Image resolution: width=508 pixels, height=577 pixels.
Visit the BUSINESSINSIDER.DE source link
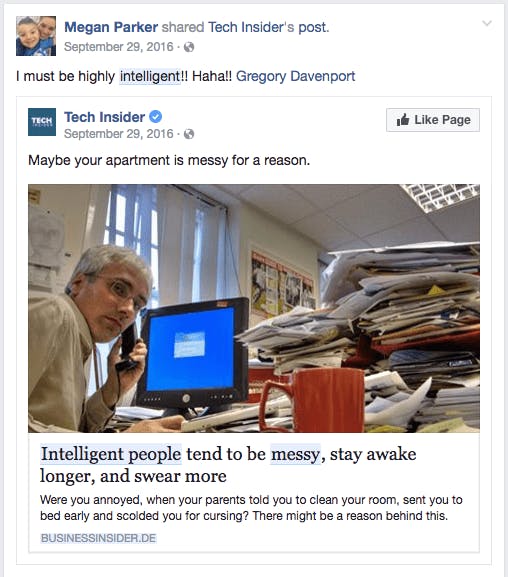(98, 538)
